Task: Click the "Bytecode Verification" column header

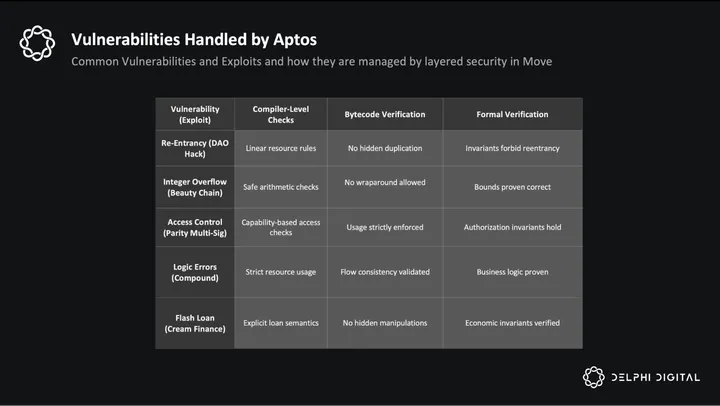Action: click(x=384, y=115)
